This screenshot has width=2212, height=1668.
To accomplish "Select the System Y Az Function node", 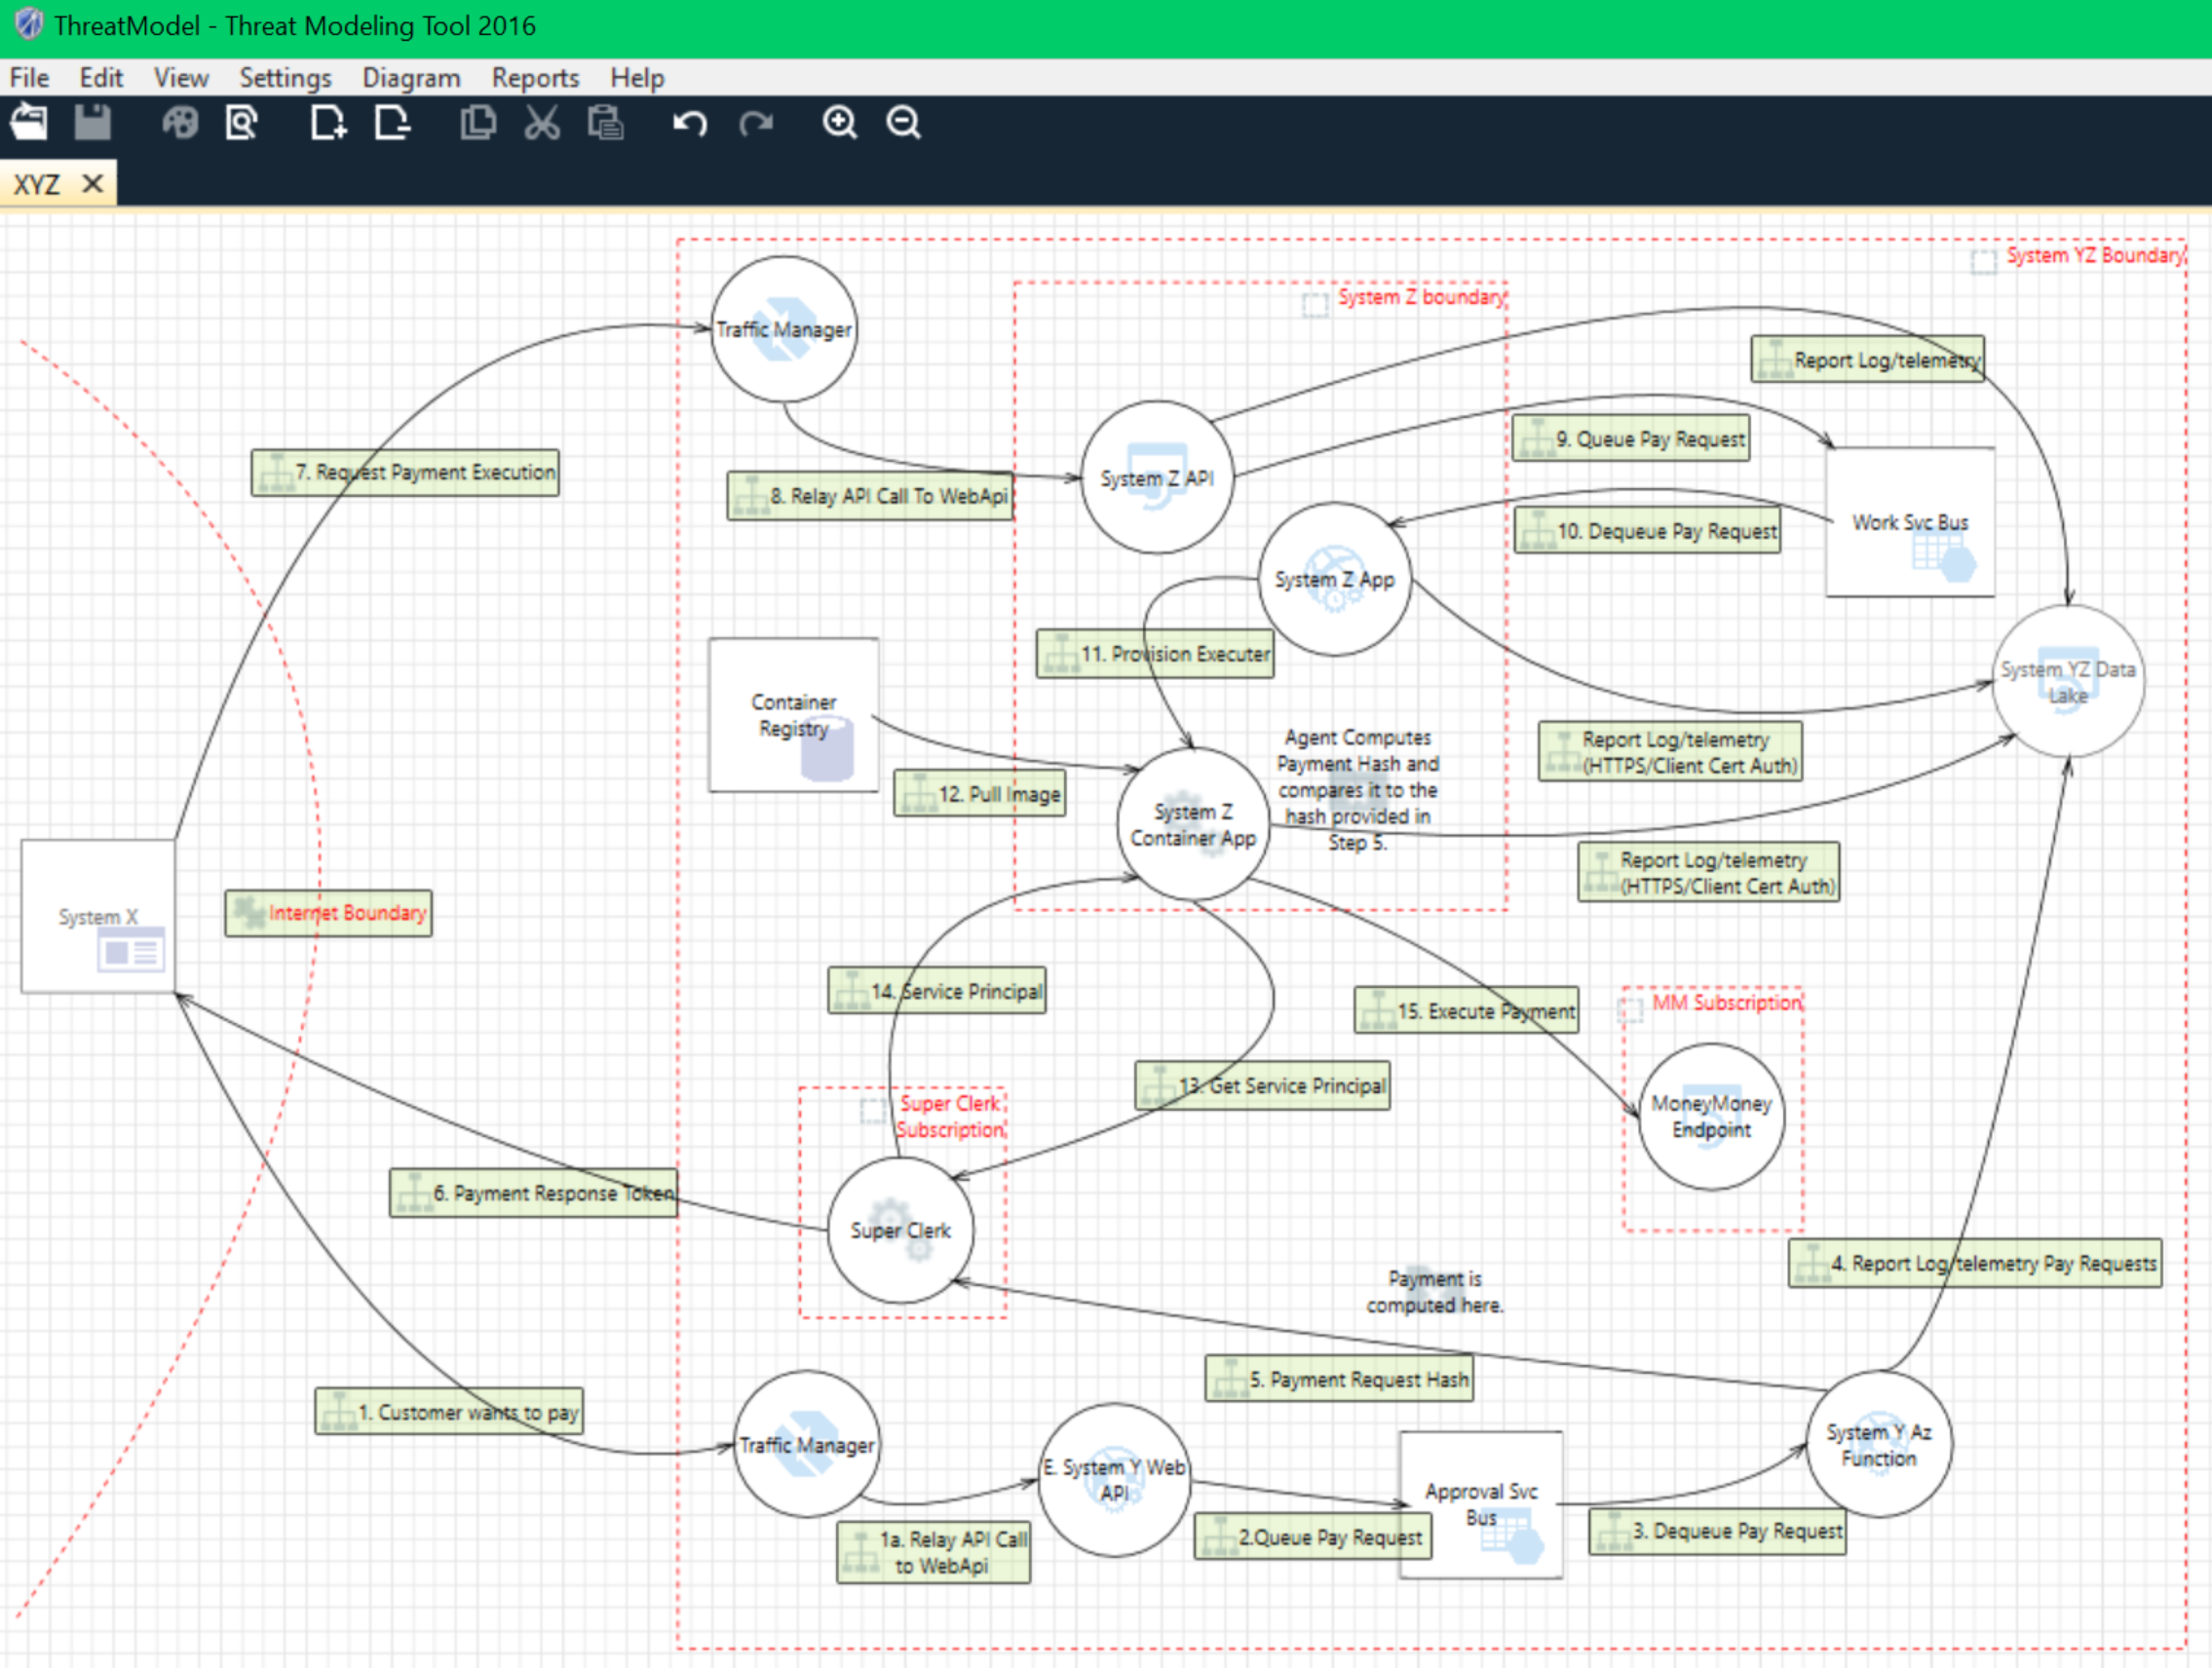I will click(1879, 1444).
